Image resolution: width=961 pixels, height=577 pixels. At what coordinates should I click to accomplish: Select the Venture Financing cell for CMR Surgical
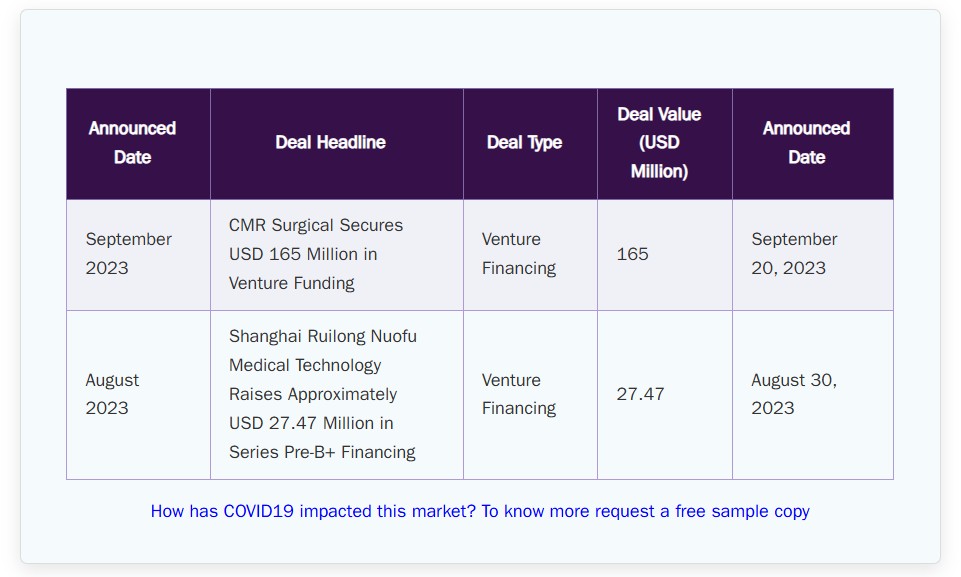[530, 255]
